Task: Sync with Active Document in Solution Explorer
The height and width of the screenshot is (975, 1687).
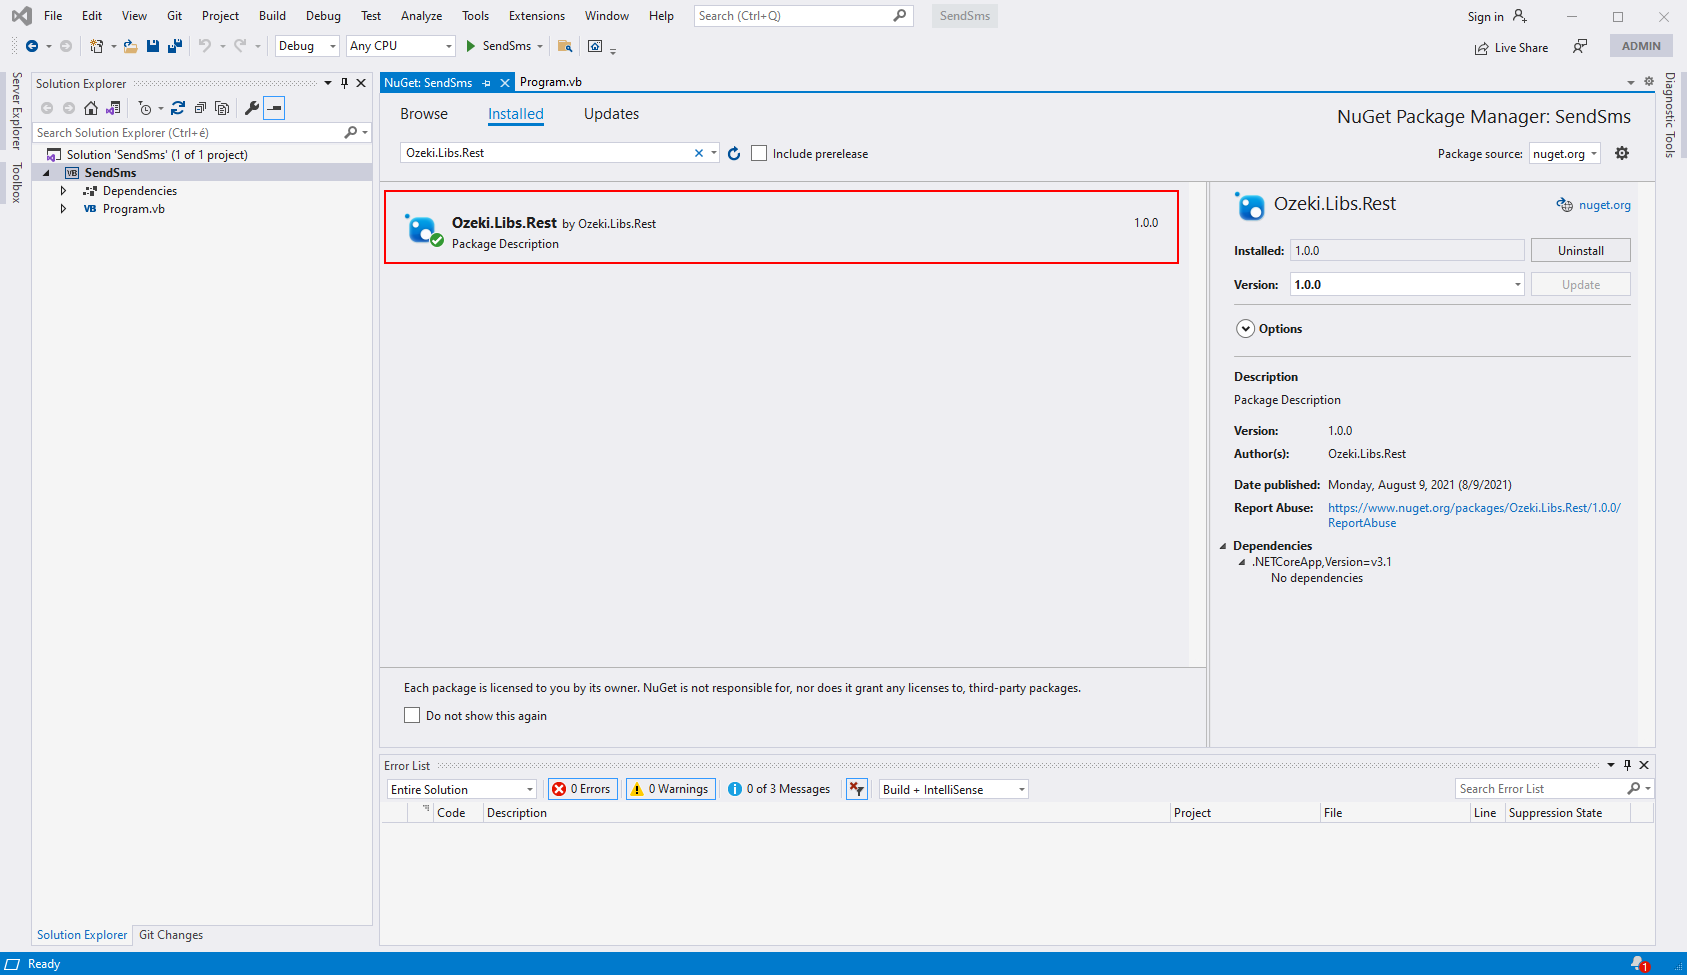Action: [178, 108]
